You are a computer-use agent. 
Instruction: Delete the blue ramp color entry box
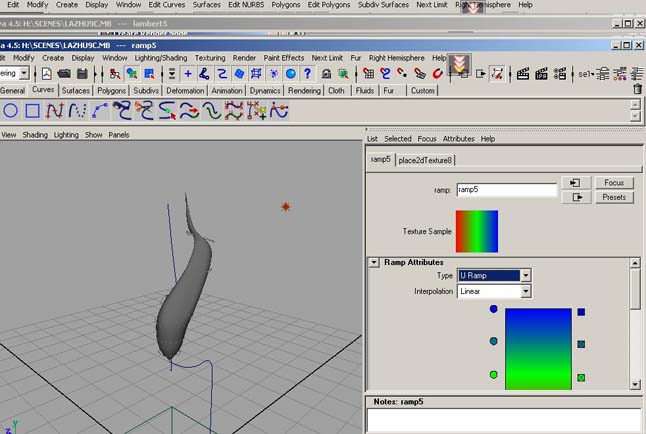pos(581,312)
